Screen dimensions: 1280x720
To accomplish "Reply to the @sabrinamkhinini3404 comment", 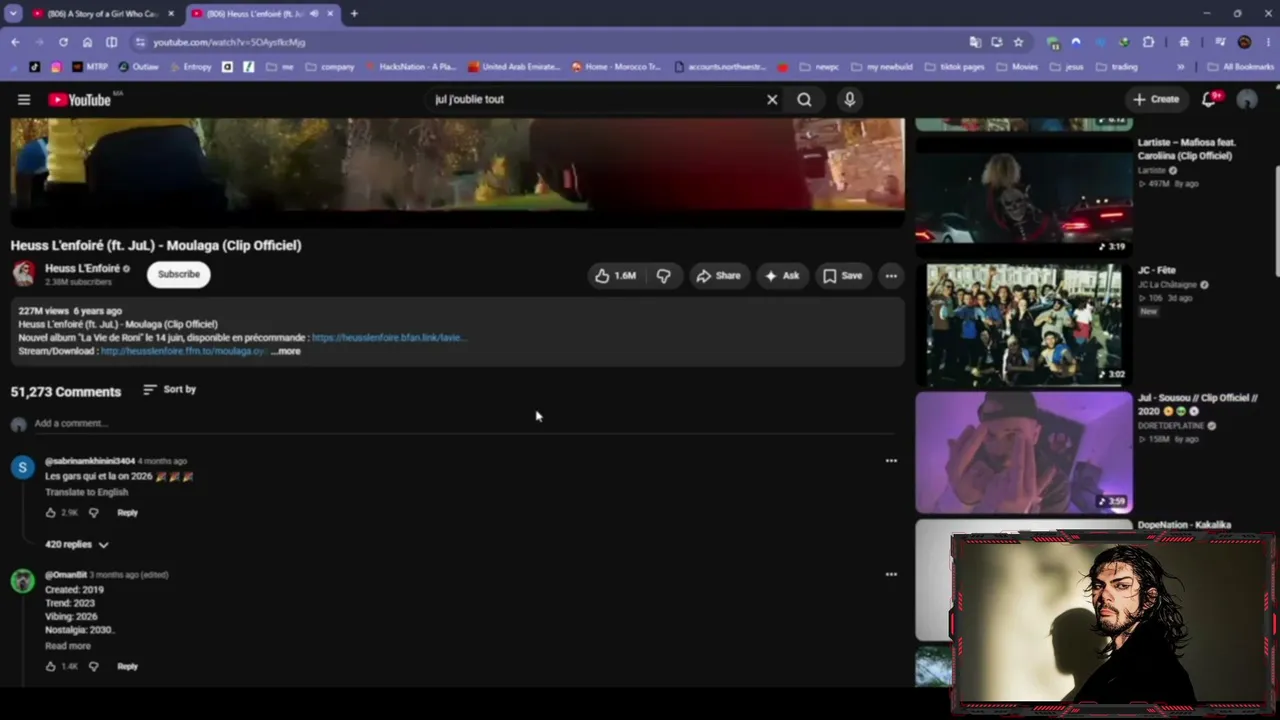I will coord(127,513).
